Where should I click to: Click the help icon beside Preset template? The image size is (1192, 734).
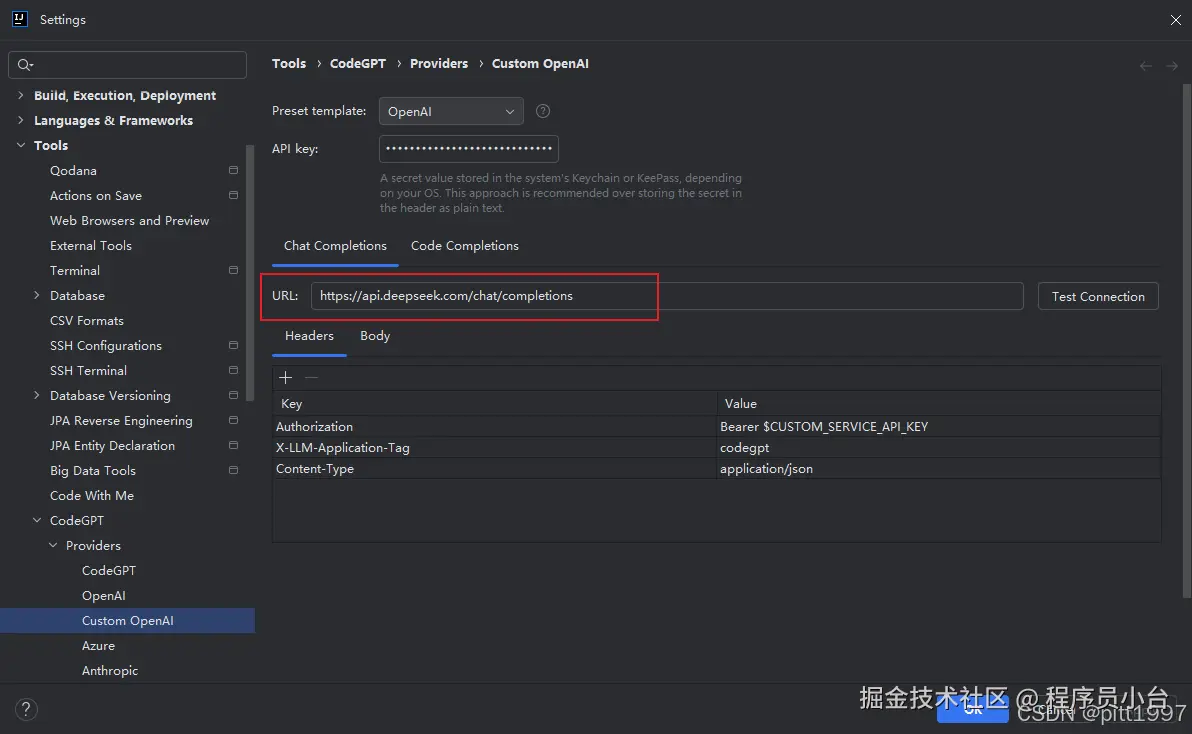[x=543, y=111]
